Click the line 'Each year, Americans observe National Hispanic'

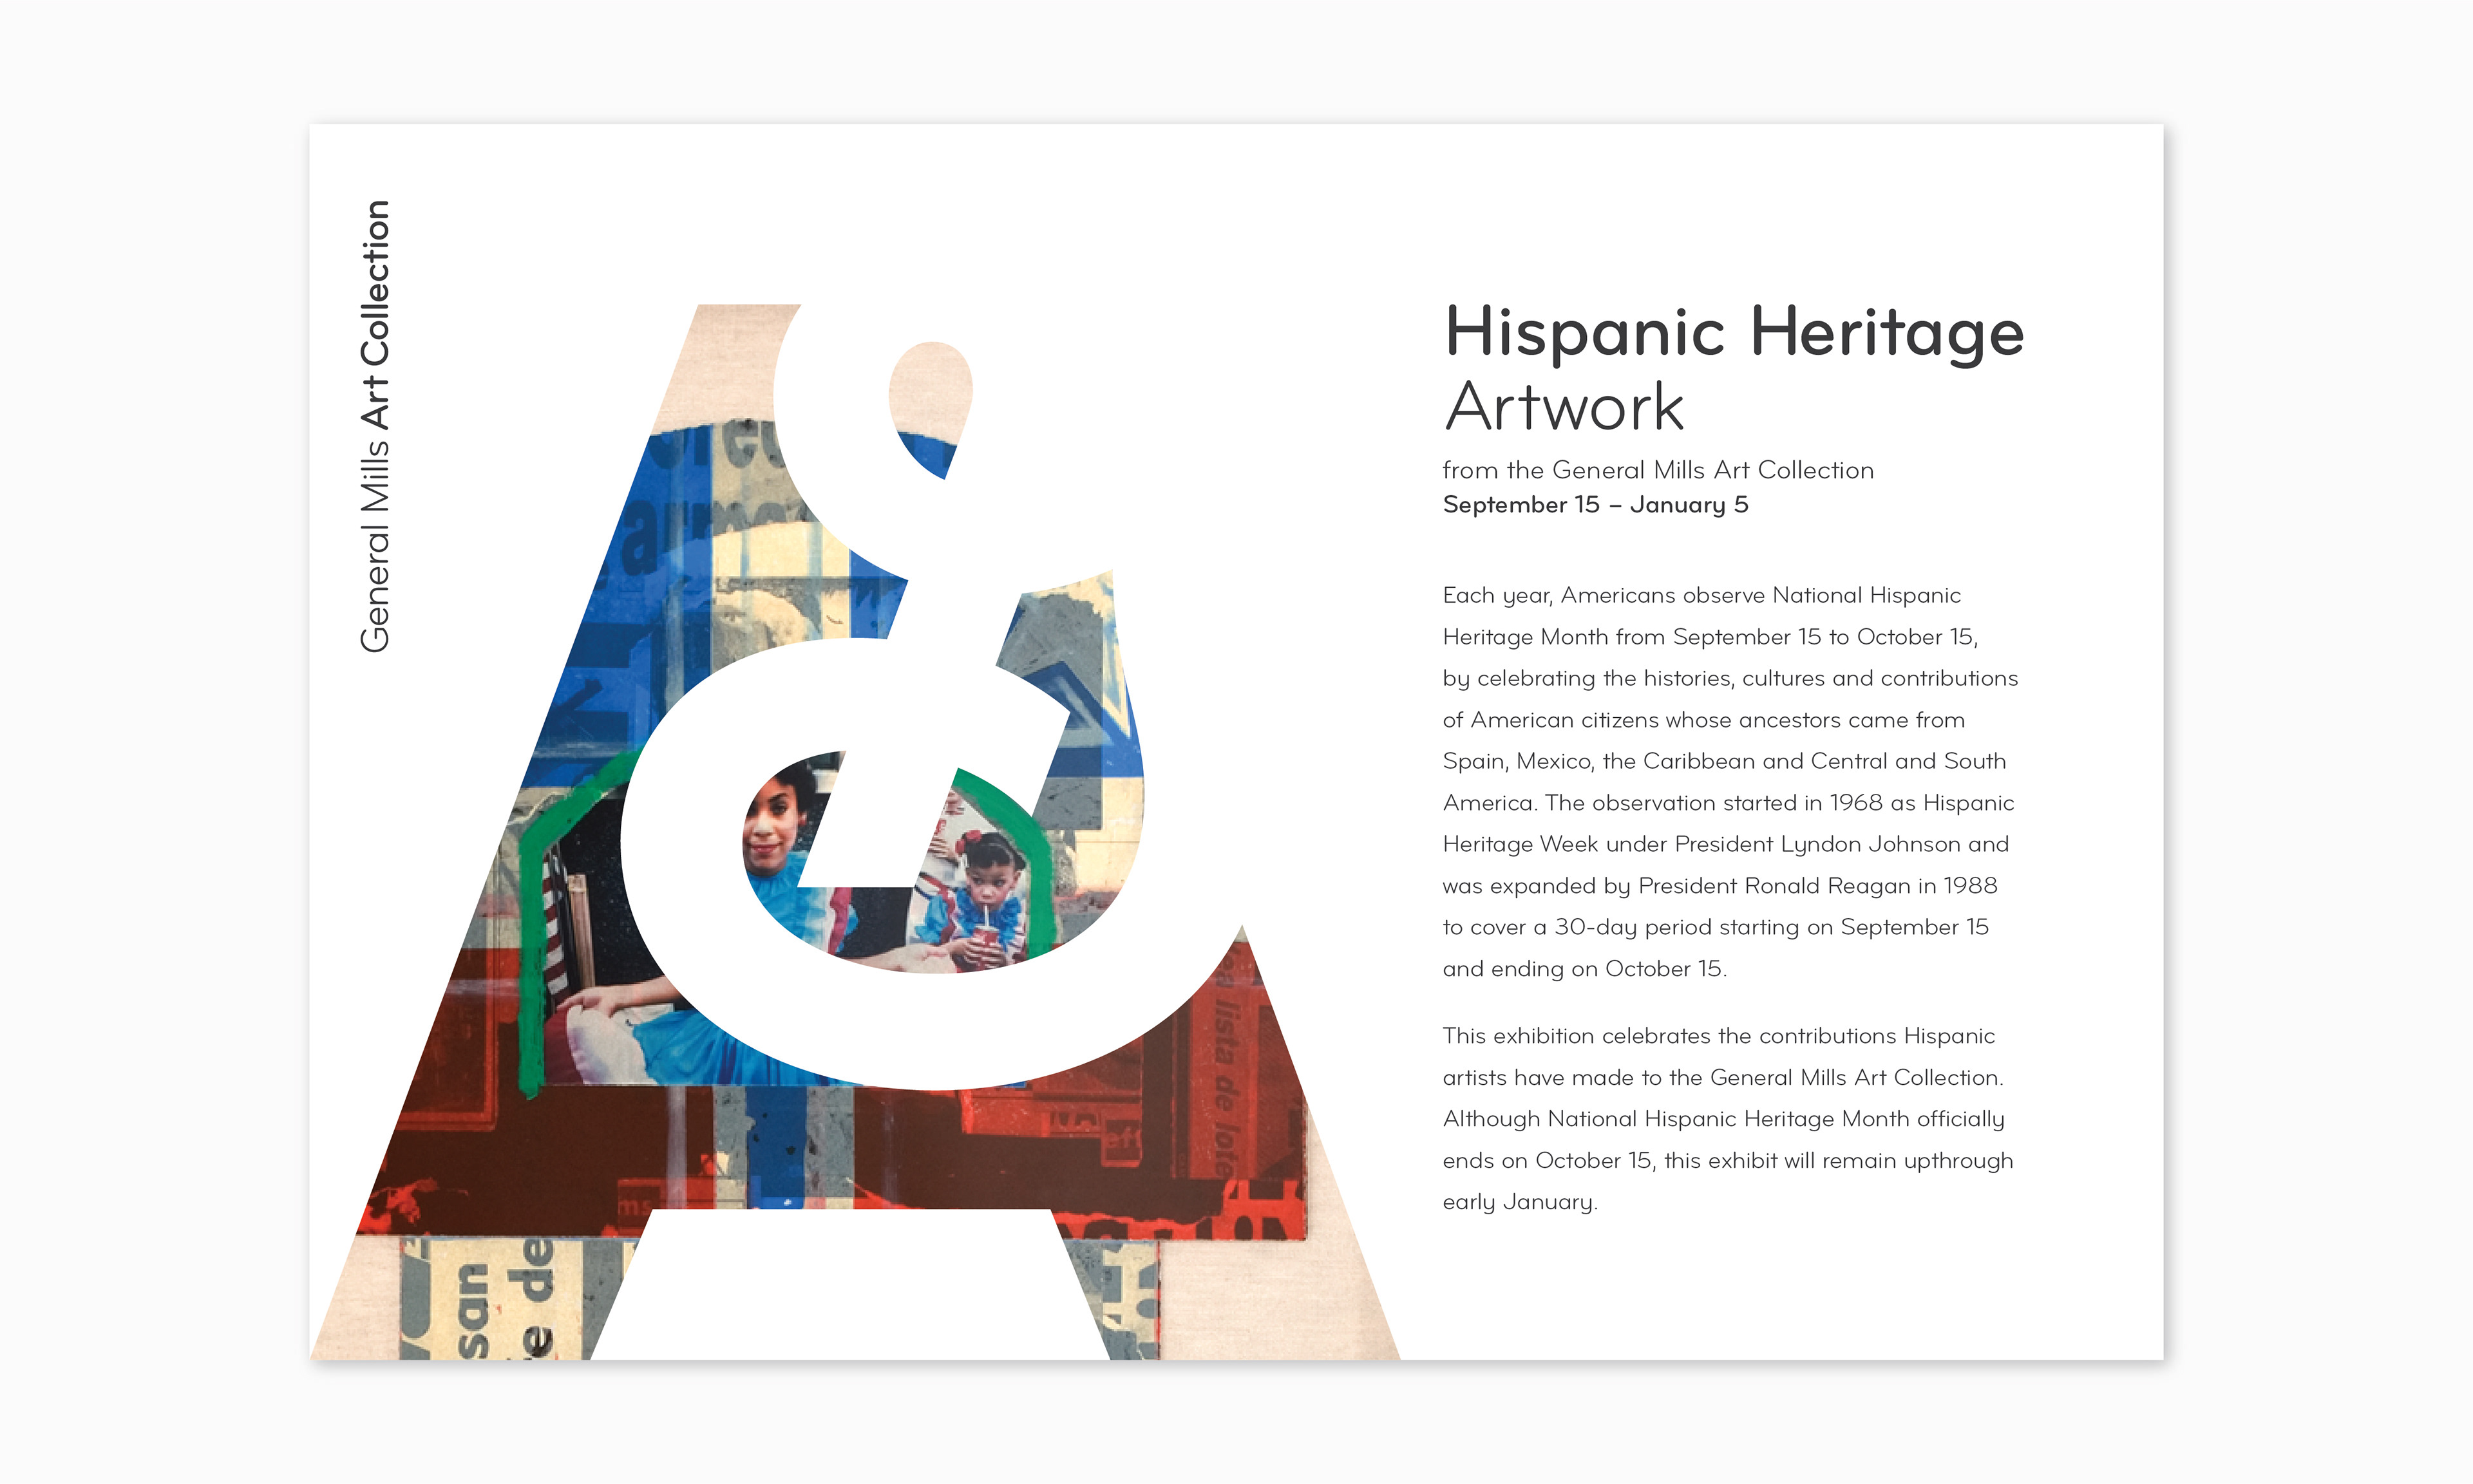pos(1701,596)
